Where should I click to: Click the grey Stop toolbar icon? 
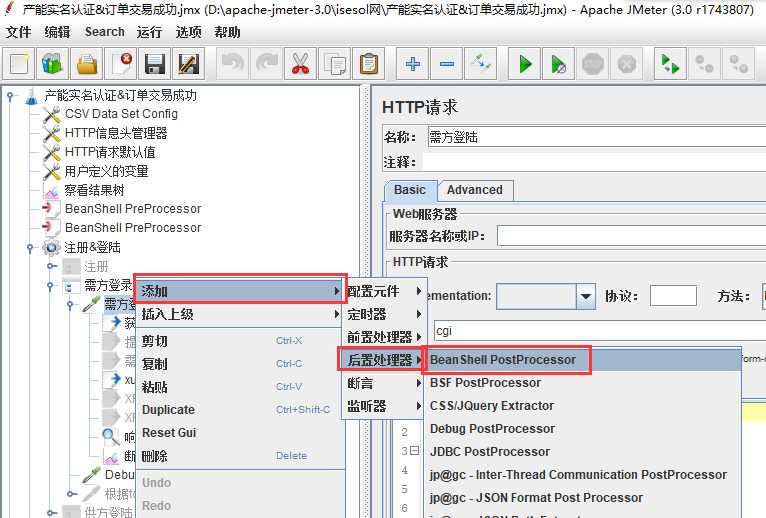point(593,64)
